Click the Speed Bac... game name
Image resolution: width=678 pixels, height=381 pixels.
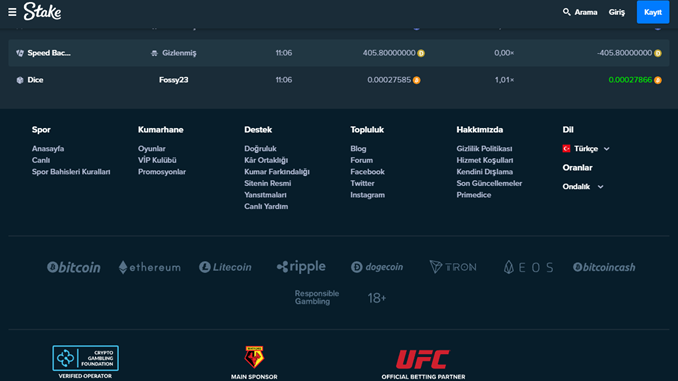pos(49,53)
